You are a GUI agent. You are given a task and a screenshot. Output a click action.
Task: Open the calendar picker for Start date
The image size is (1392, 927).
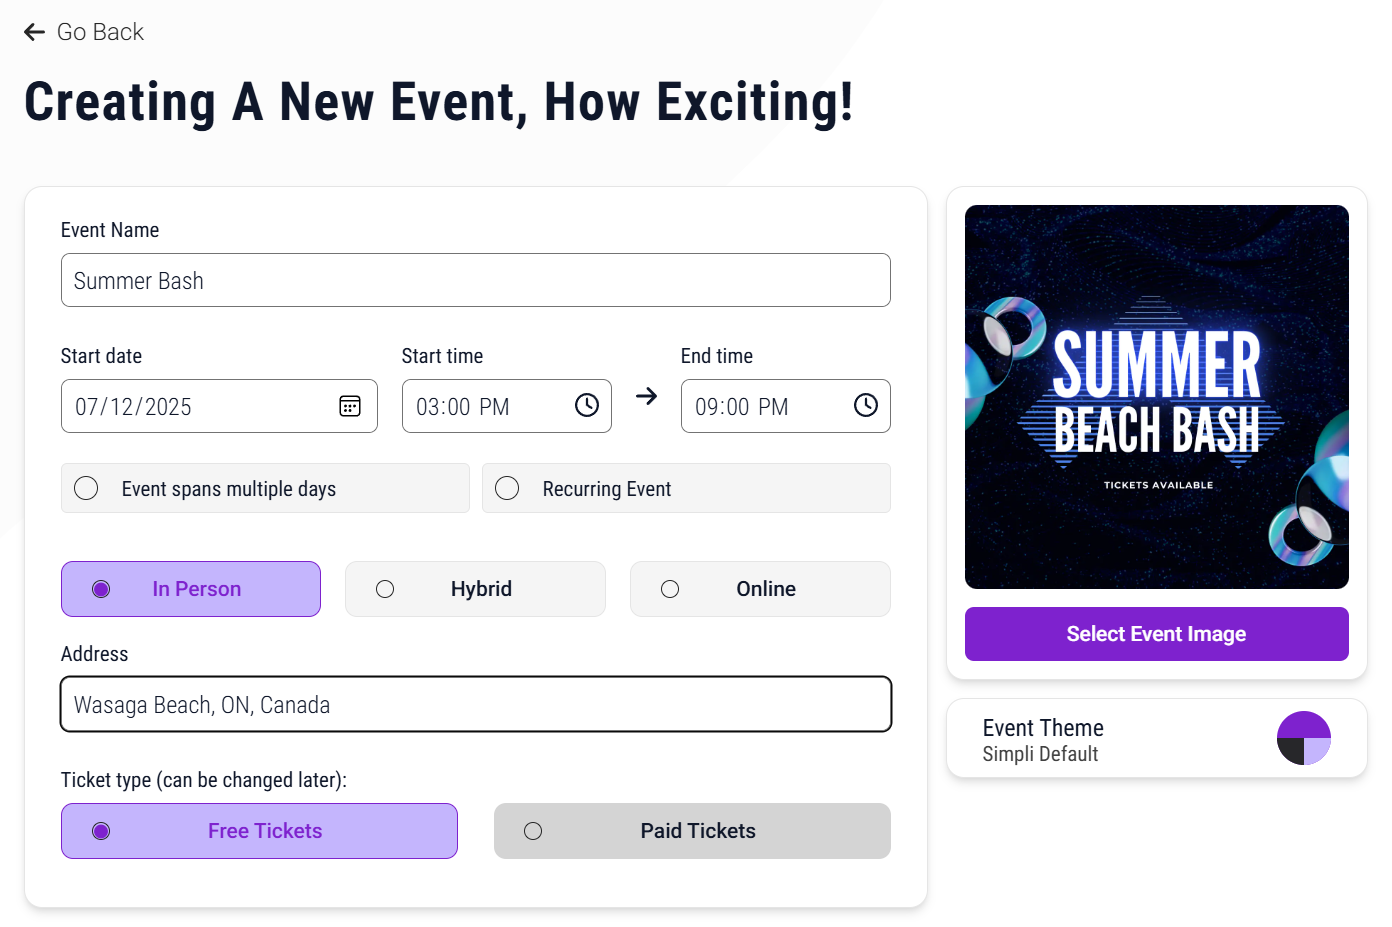tap(350, 406)
